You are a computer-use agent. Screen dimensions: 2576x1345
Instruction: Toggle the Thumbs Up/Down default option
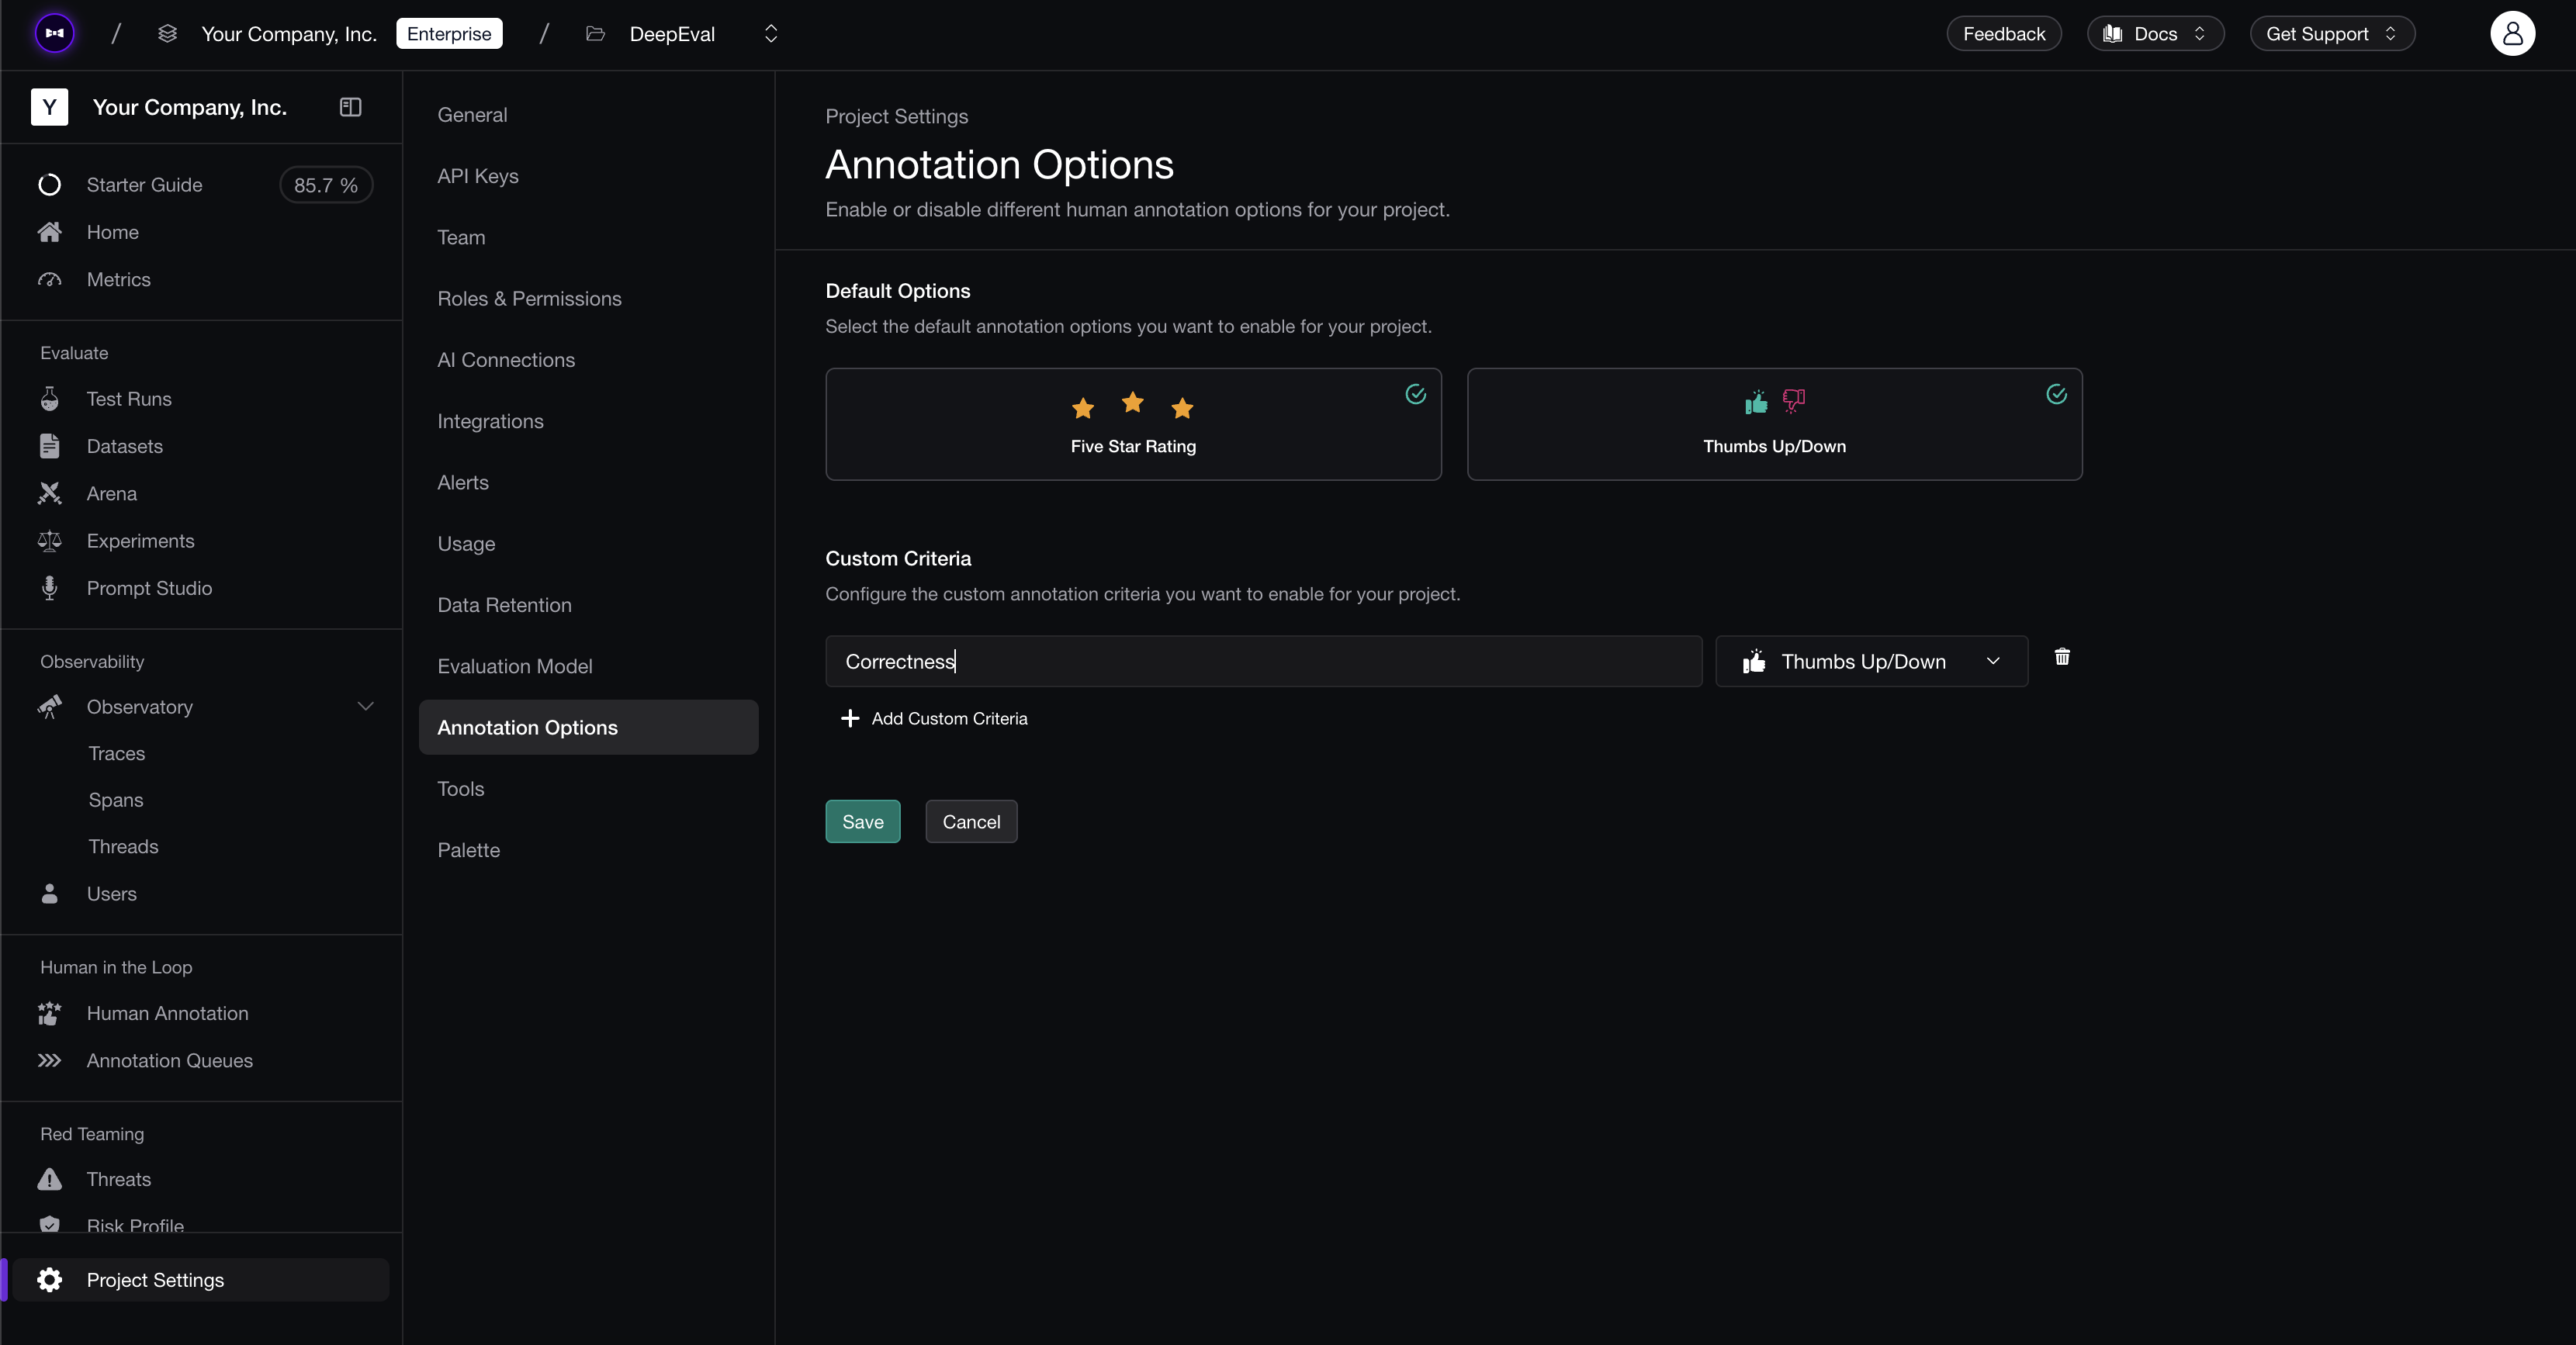click(x=1773, y=424)
